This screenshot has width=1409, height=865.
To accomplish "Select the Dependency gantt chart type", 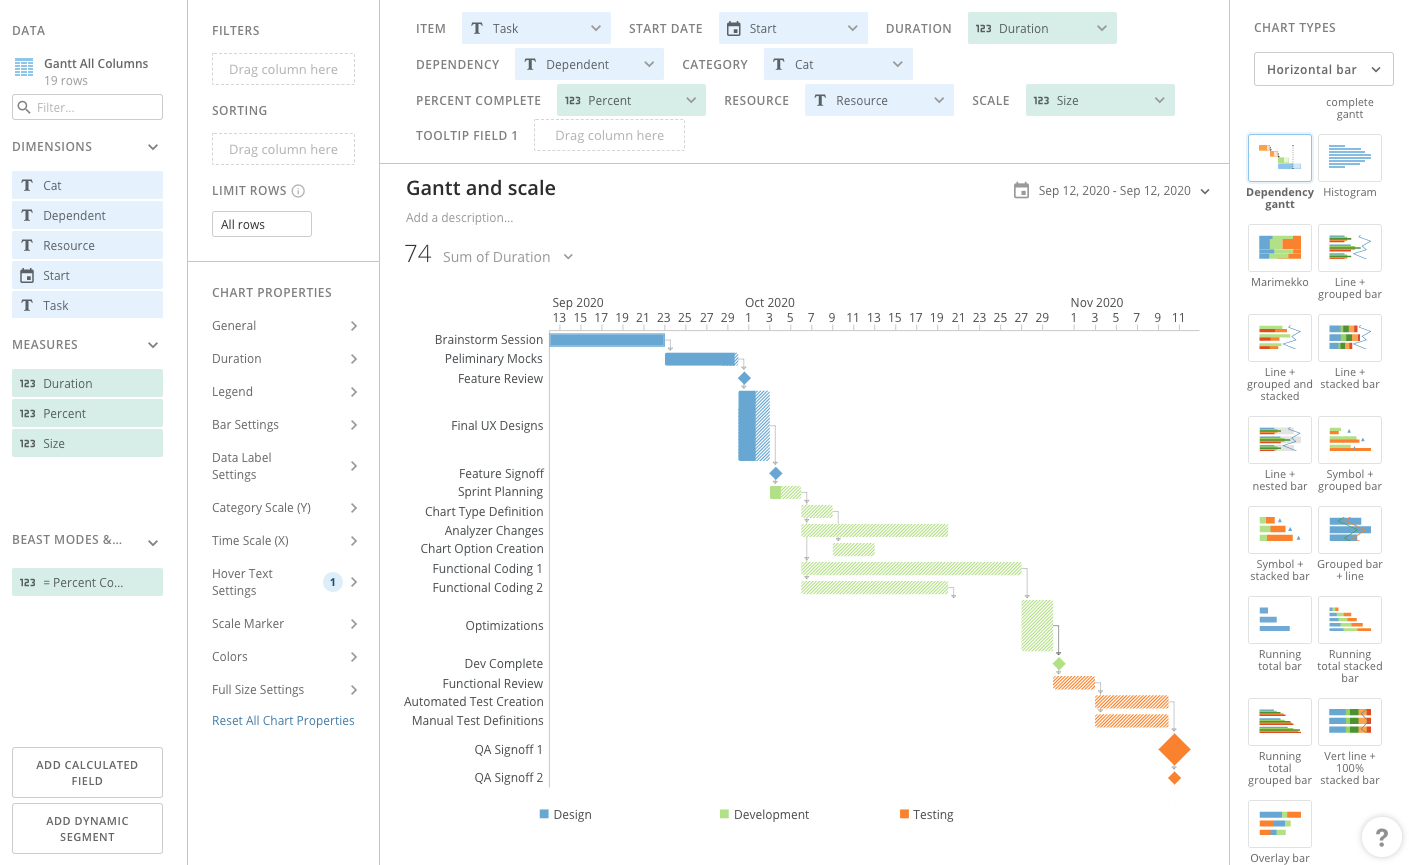I will 1279,158.
